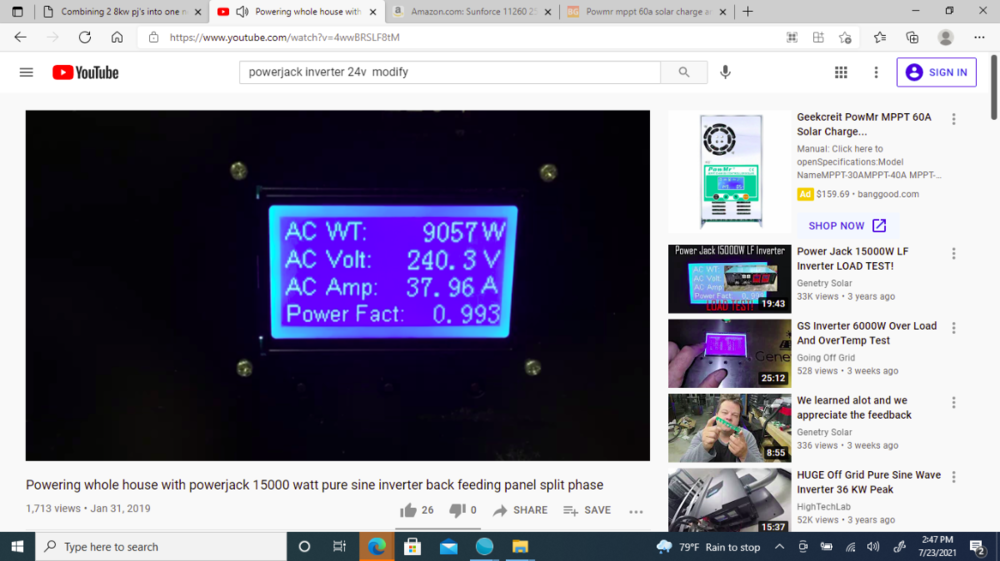Open options for Power Jack 15000W video
Screen dimensions: 1000x561
[953, 254]
